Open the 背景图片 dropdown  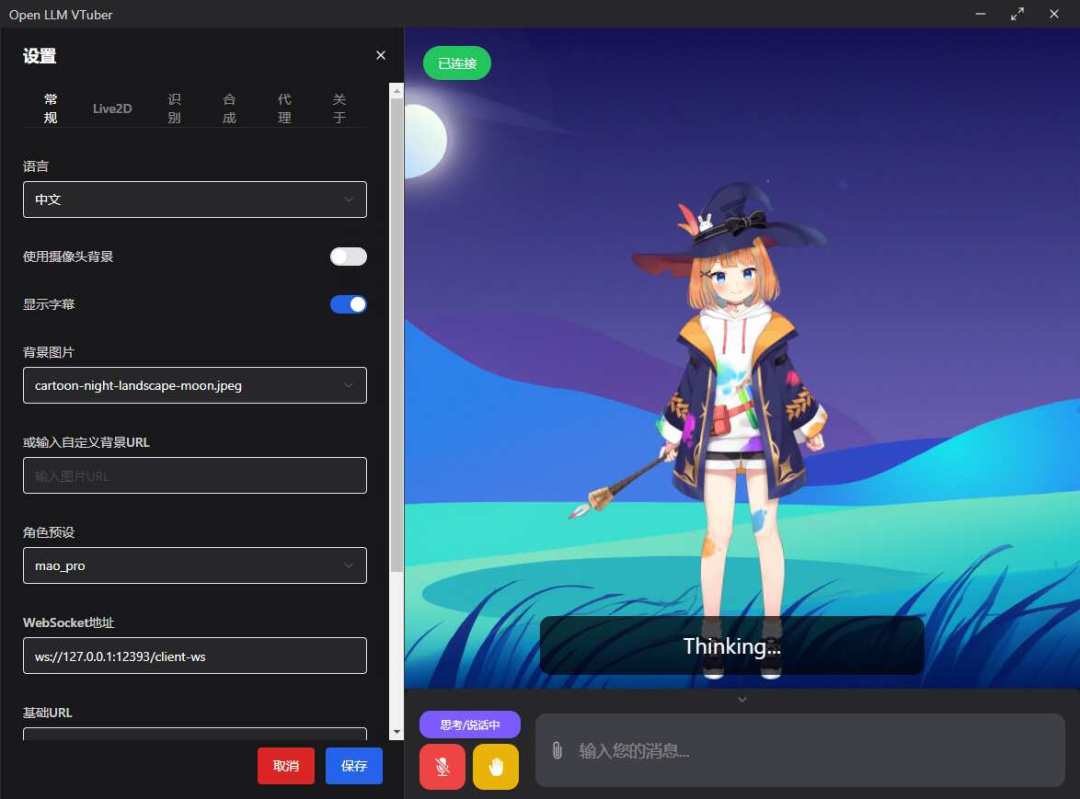point(195,385)
